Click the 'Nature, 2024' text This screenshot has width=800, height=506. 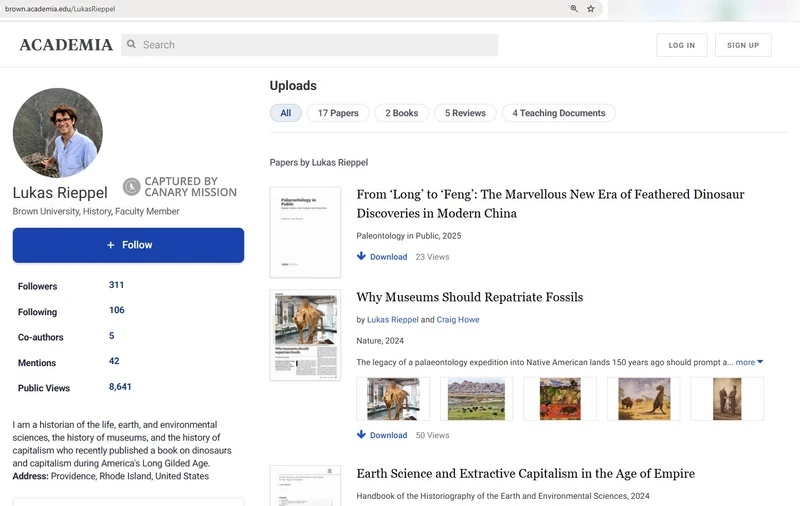point(380,341)
